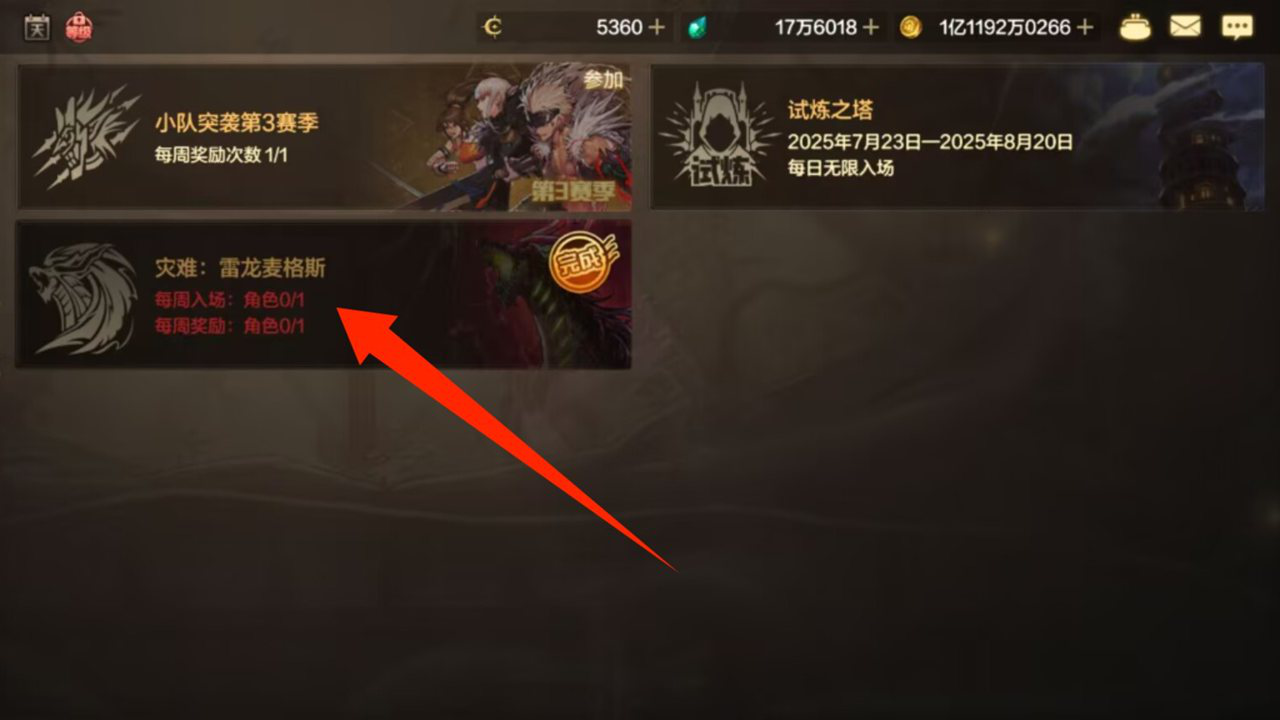Open 试炼之塔 event card
The image size is (1280, 720).
click(957, 137)
